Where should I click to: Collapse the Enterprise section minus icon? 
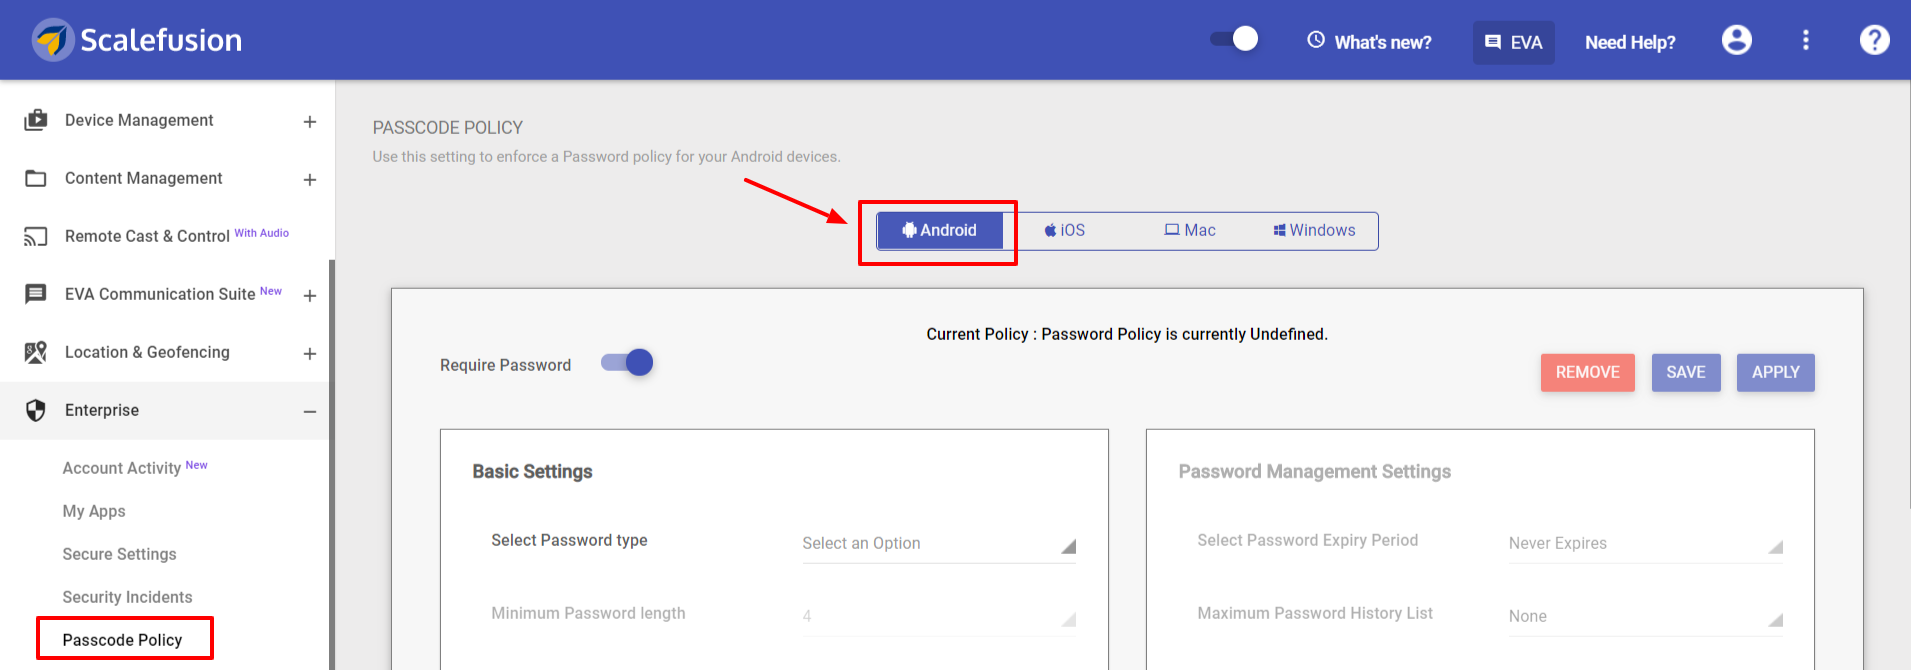click(x=310, y=412)
